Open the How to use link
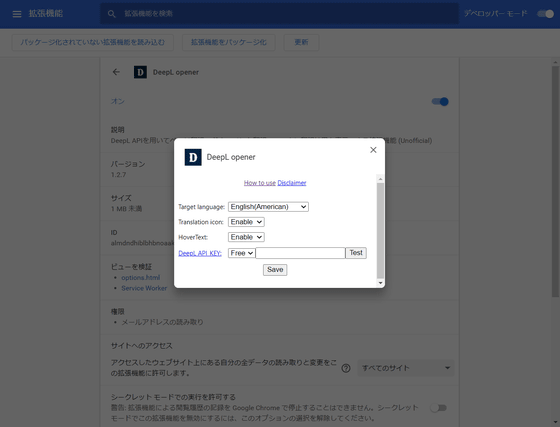The image size is (560, 427). coord(260,183)
